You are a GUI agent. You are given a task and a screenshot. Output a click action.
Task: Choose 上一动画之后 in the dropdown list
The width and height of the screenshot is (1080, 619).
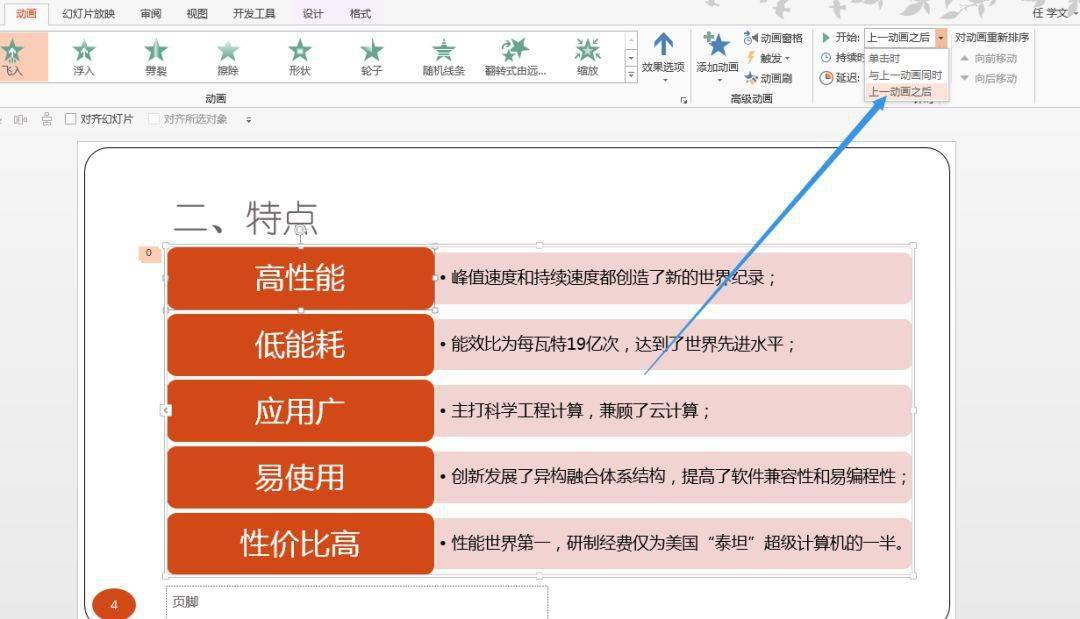tap(906, 92)
